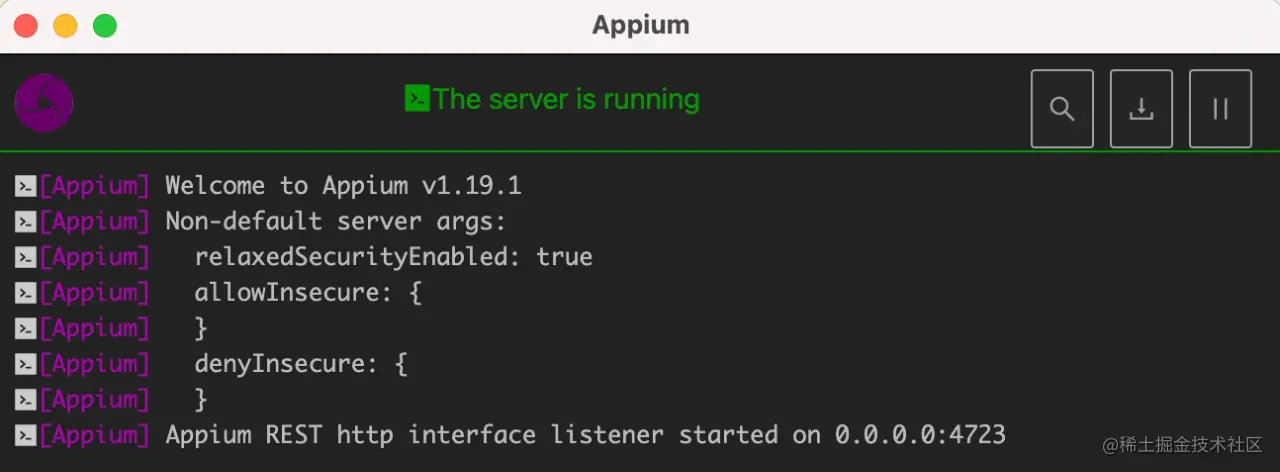
Task: Click the 'Appium' window title
Action: [640, 25]
